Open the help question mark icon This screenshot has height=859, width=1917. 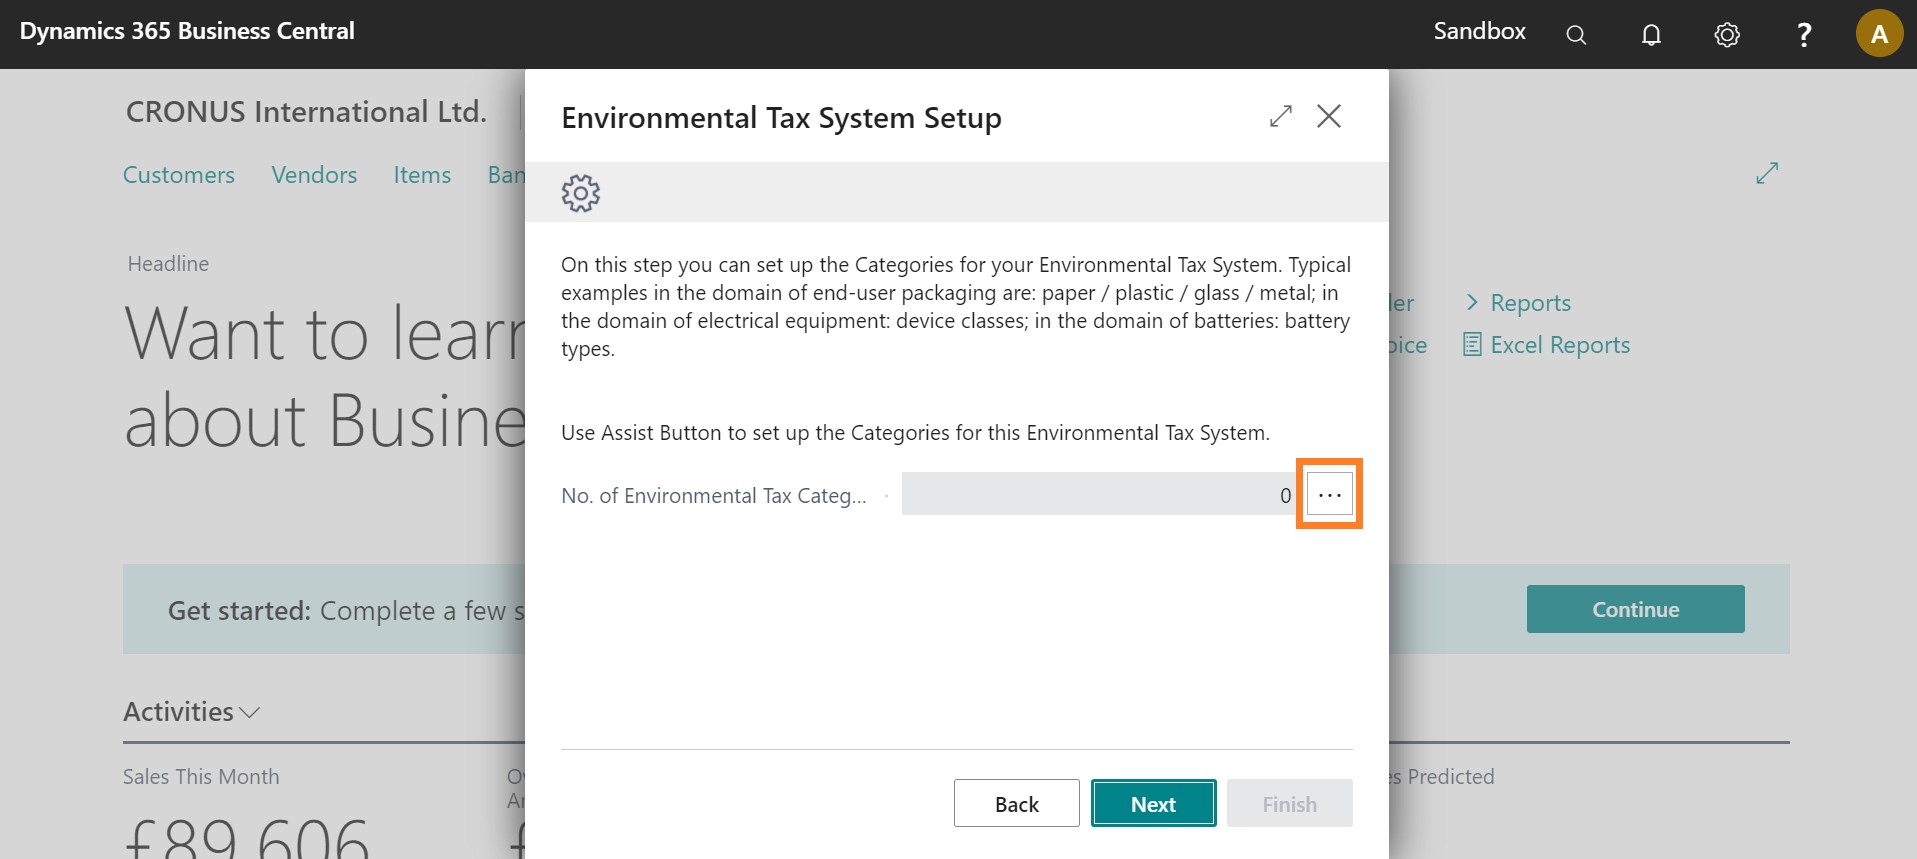pyautogui.click(x=1804, y=35)
